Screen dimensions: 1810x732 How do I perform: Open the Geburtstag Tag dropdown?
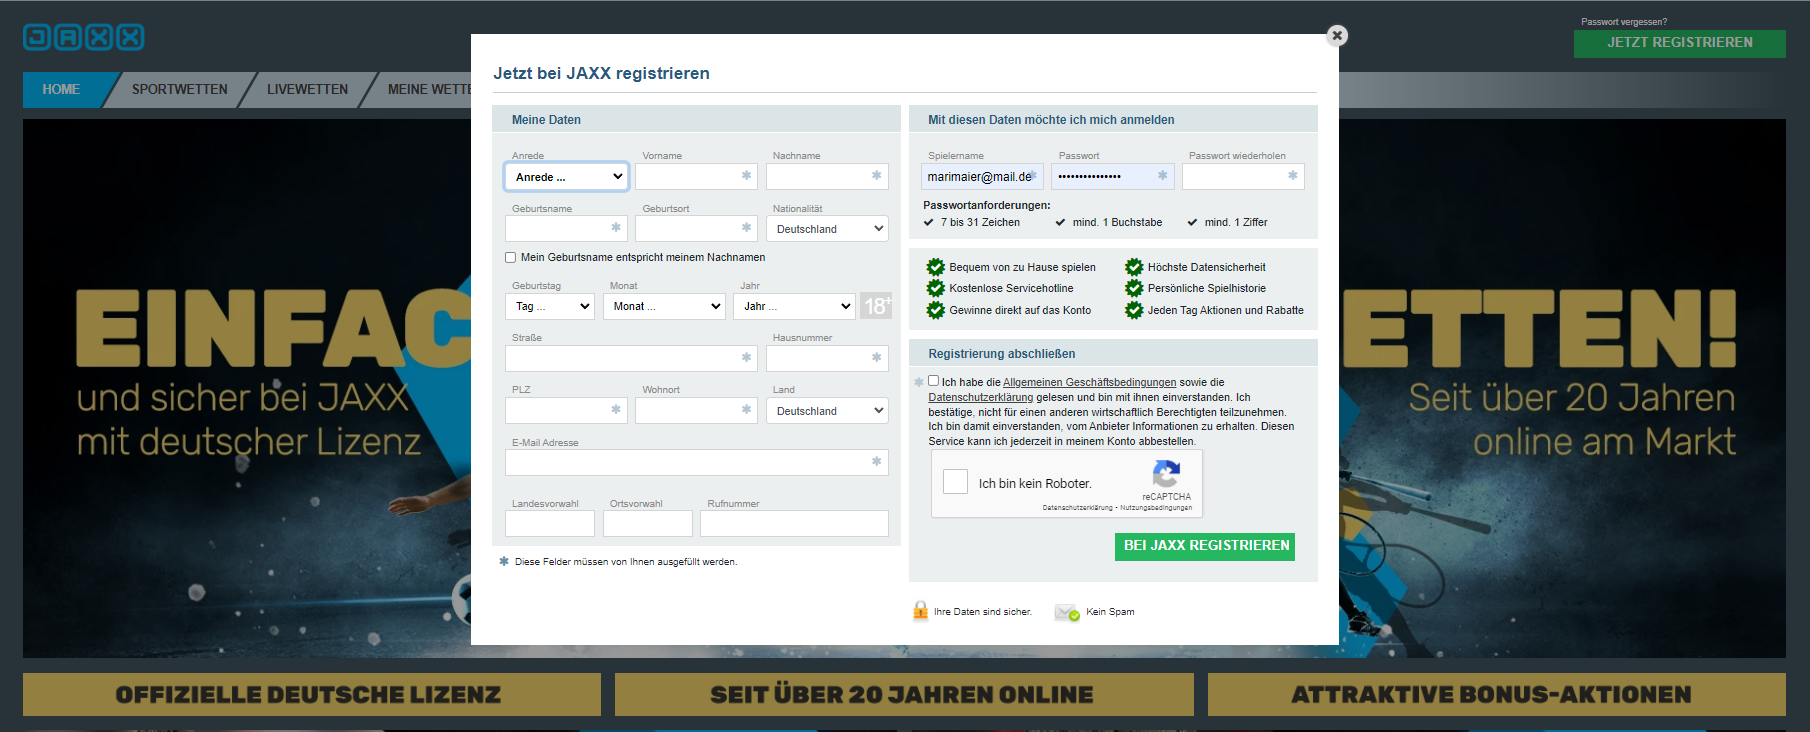(x=551, y=306)
